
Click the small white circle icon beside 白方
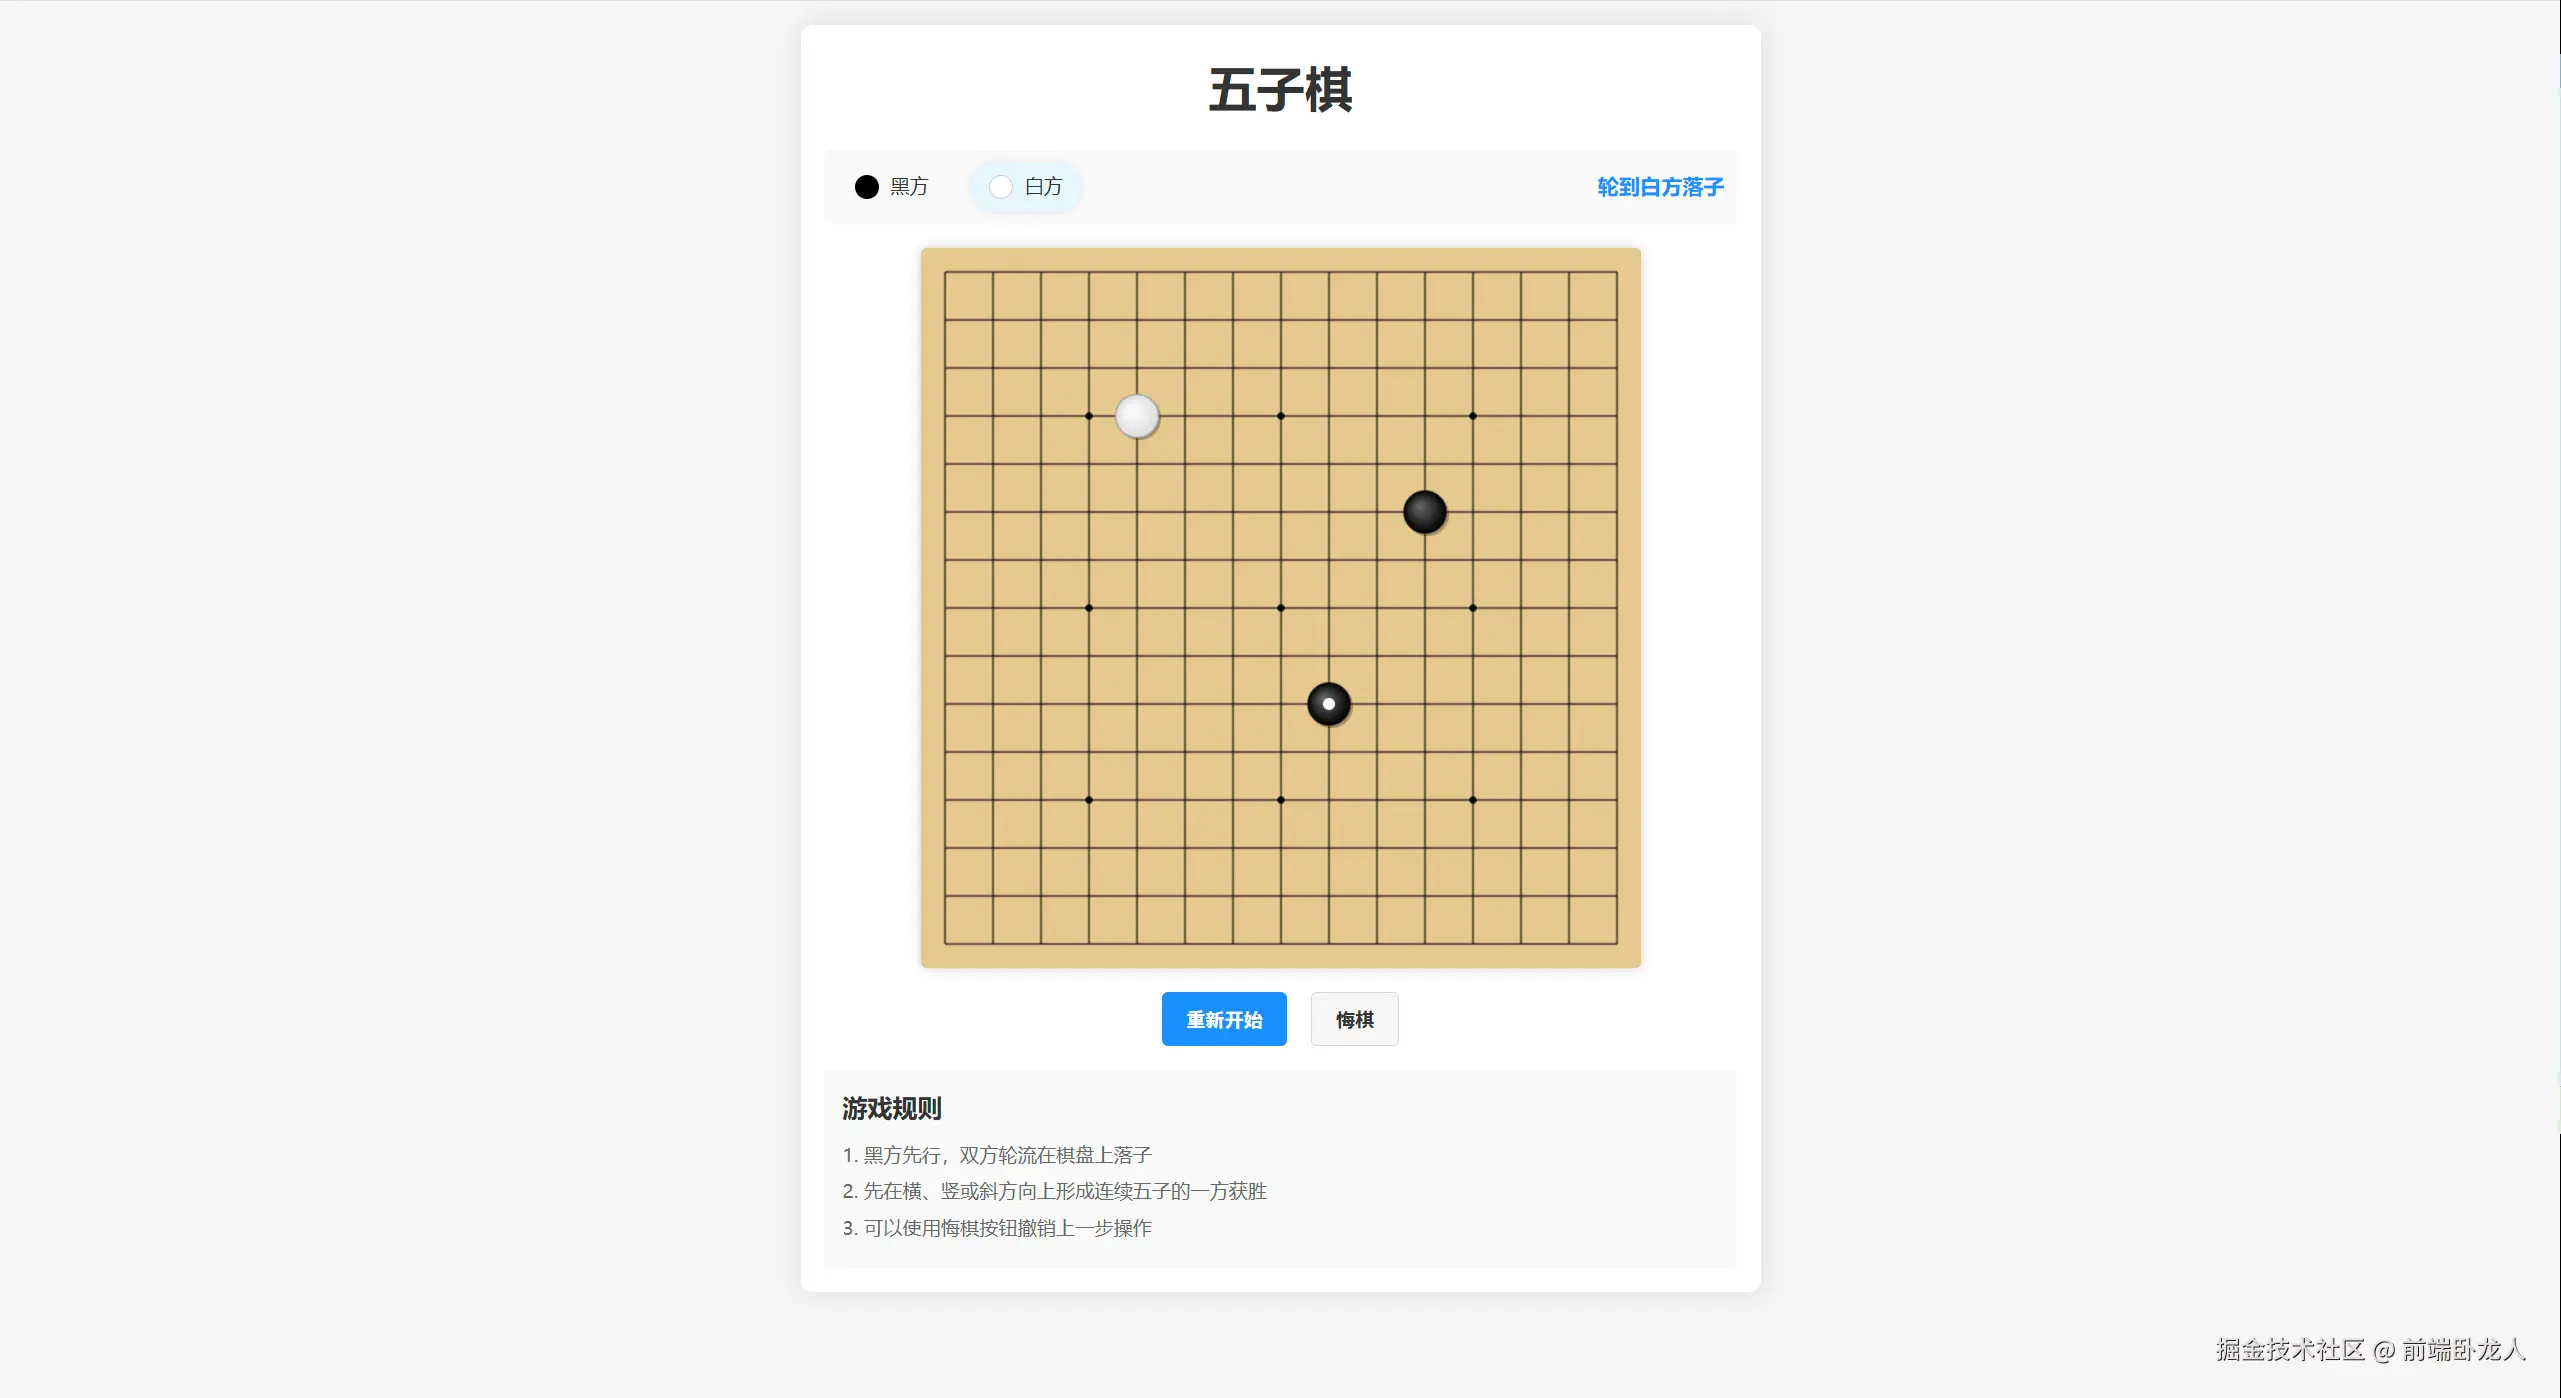(x=1001, y=187)
